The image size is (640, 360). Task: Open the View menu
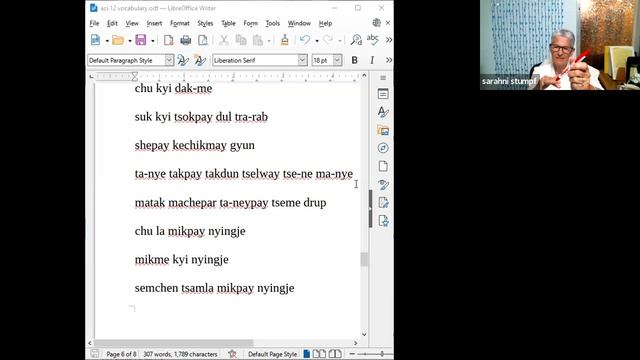click(x=132, y=23)
